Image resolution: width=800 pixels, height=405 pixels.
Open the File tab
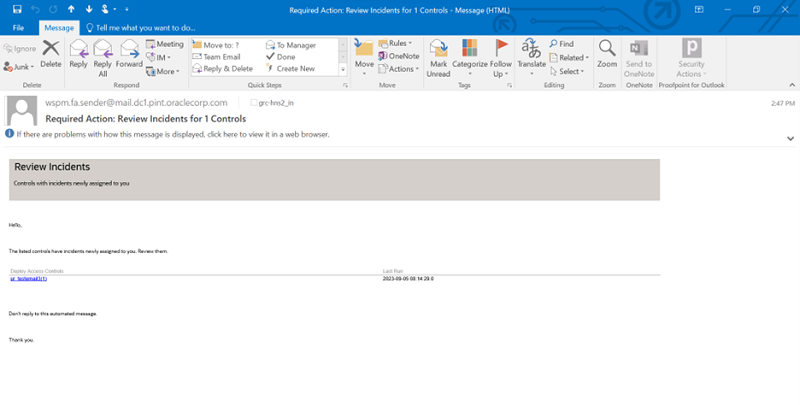click(x=18, y=28)
